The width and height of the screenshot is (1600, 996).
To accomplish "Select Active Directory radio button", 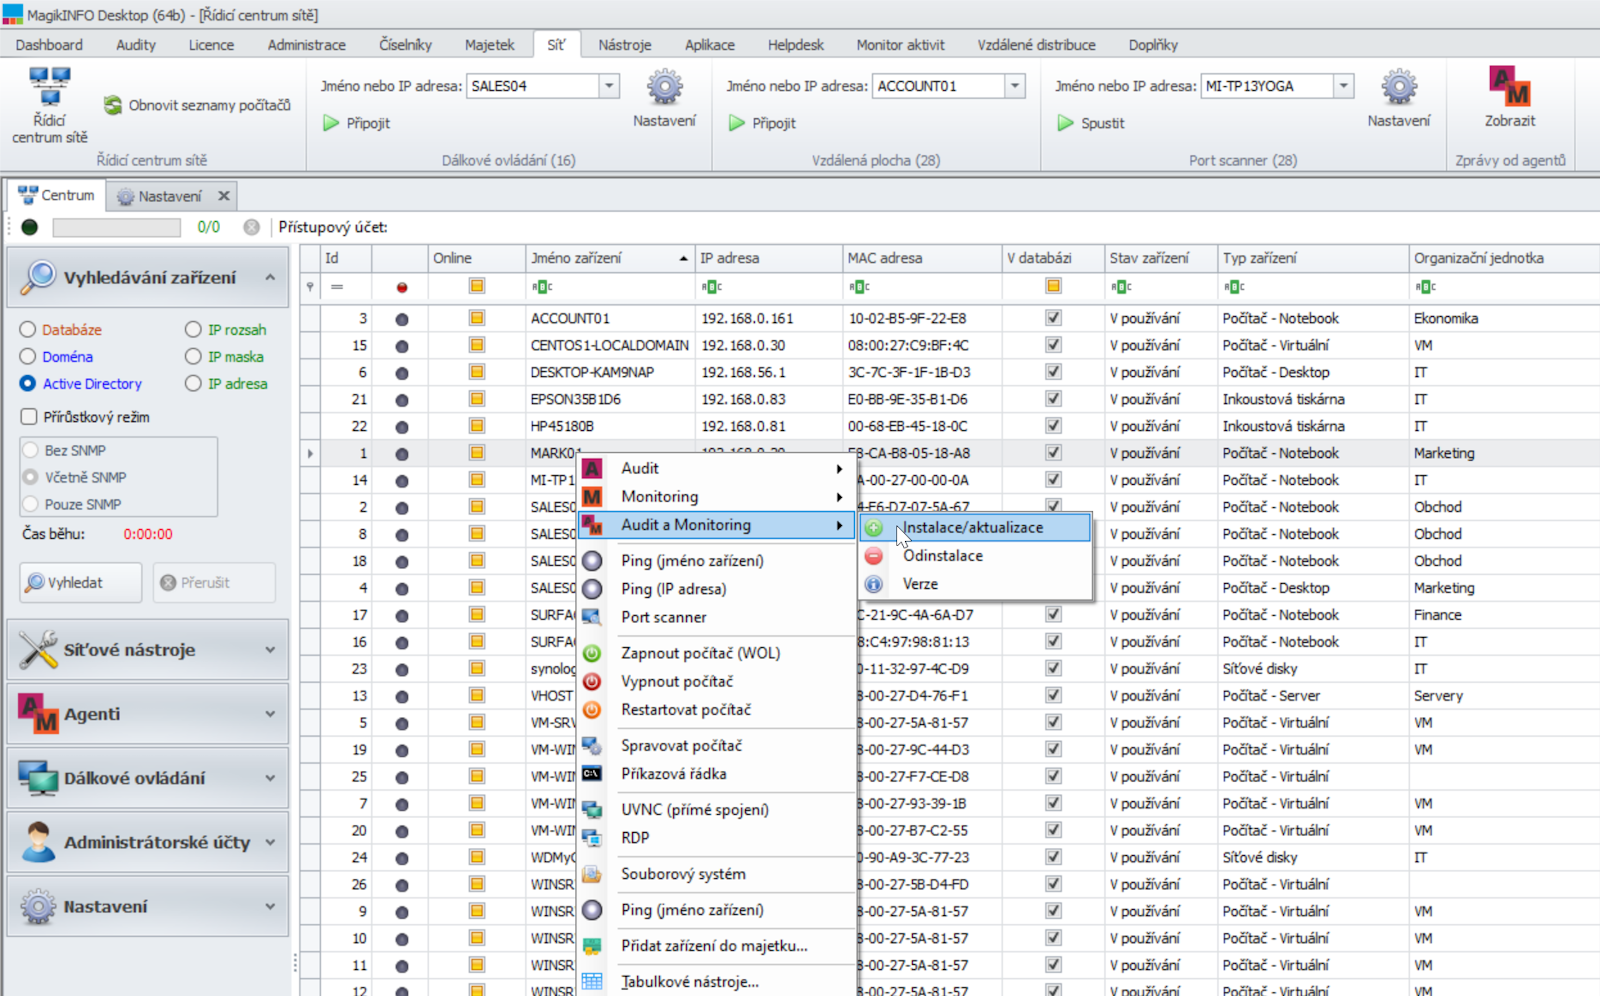I will coord(28,383).
